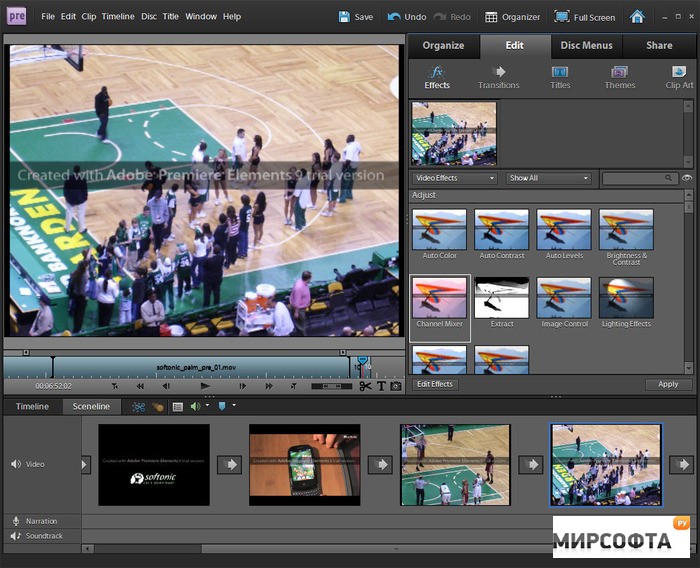Open the marker dropdown arrow

pos(234,405)
